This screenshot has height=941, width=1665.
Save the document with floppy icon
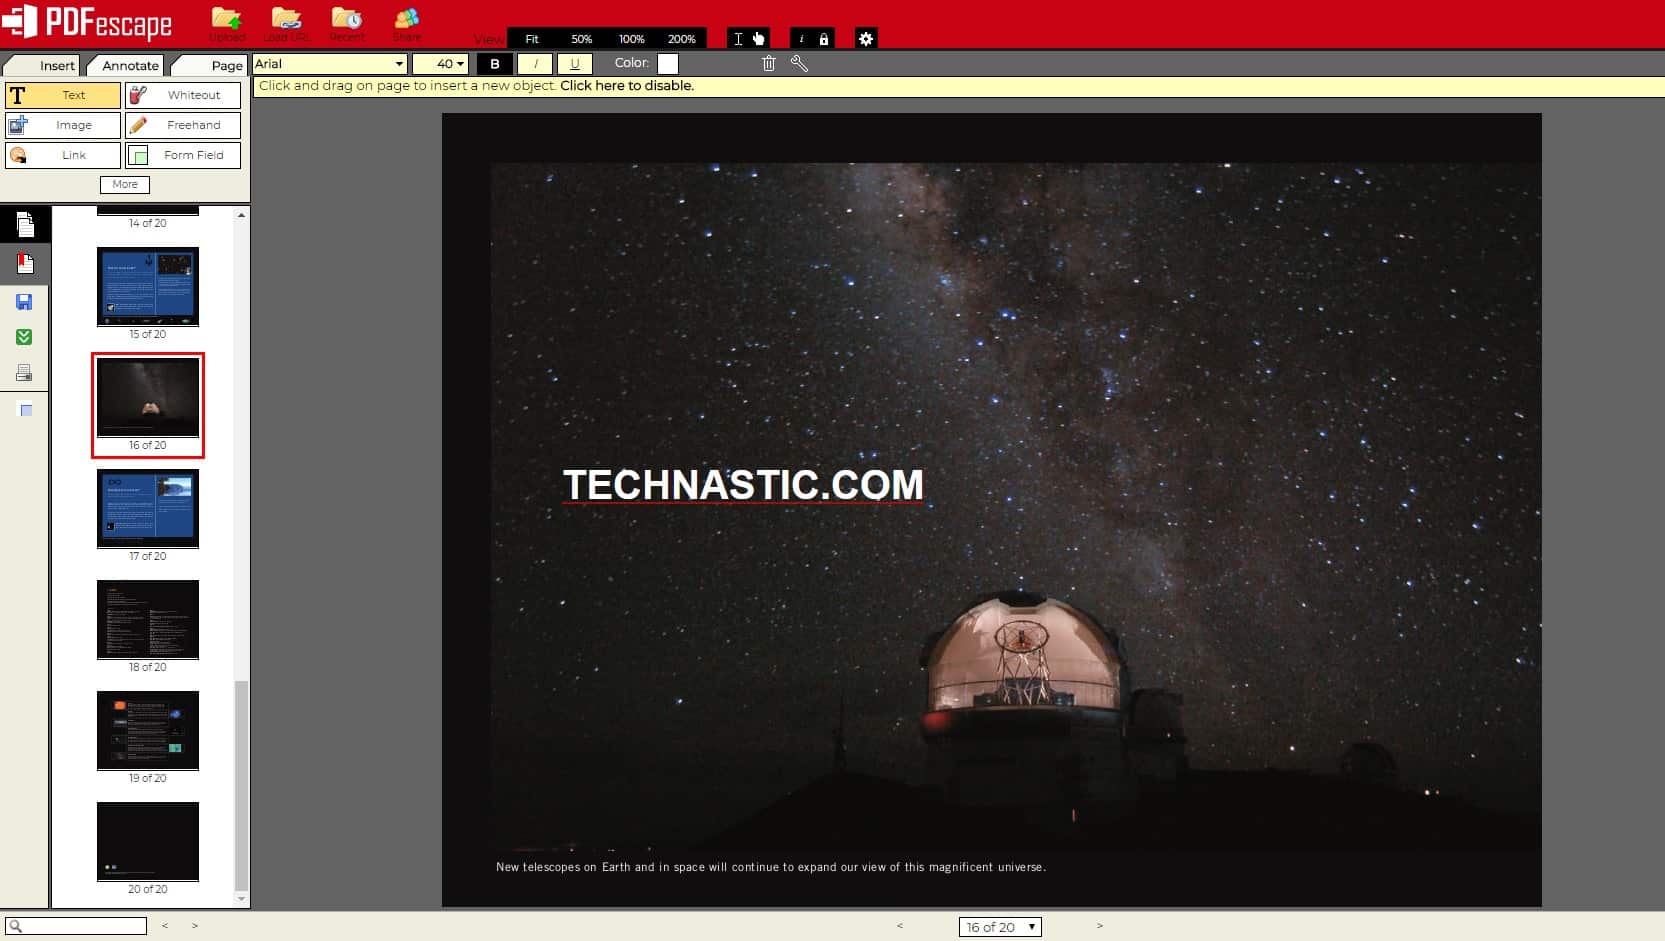point(25,302)
